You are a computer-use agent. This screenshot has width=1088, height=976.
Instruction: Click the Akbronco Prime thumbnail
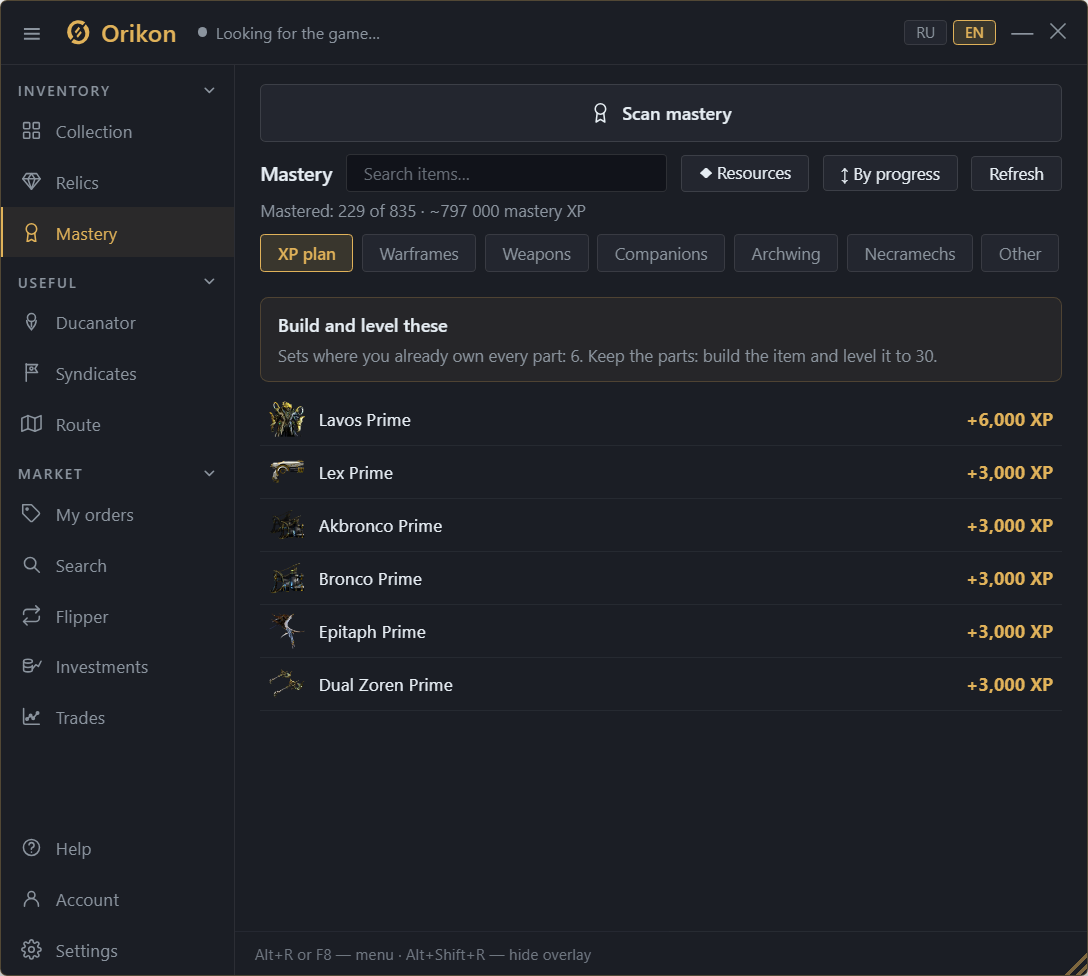click(287, 525)
